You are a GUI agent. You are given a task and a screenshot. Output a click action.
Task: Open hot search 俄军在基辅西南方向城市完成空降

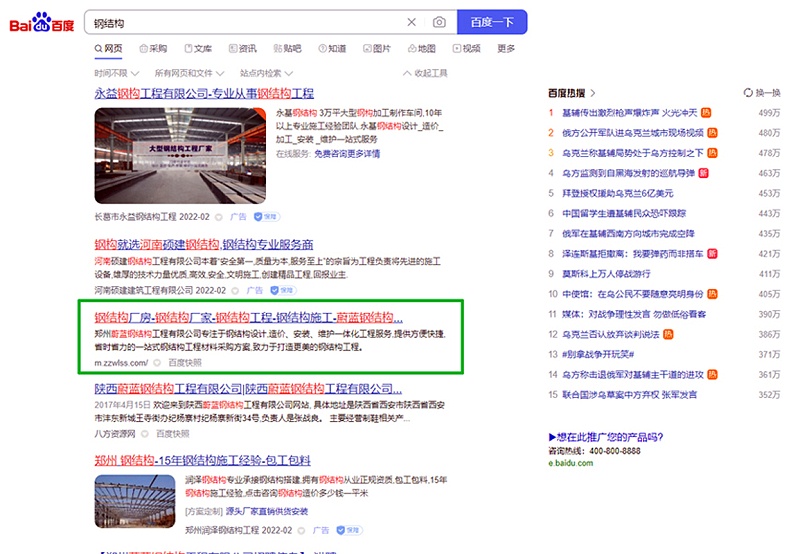point(628,234)
